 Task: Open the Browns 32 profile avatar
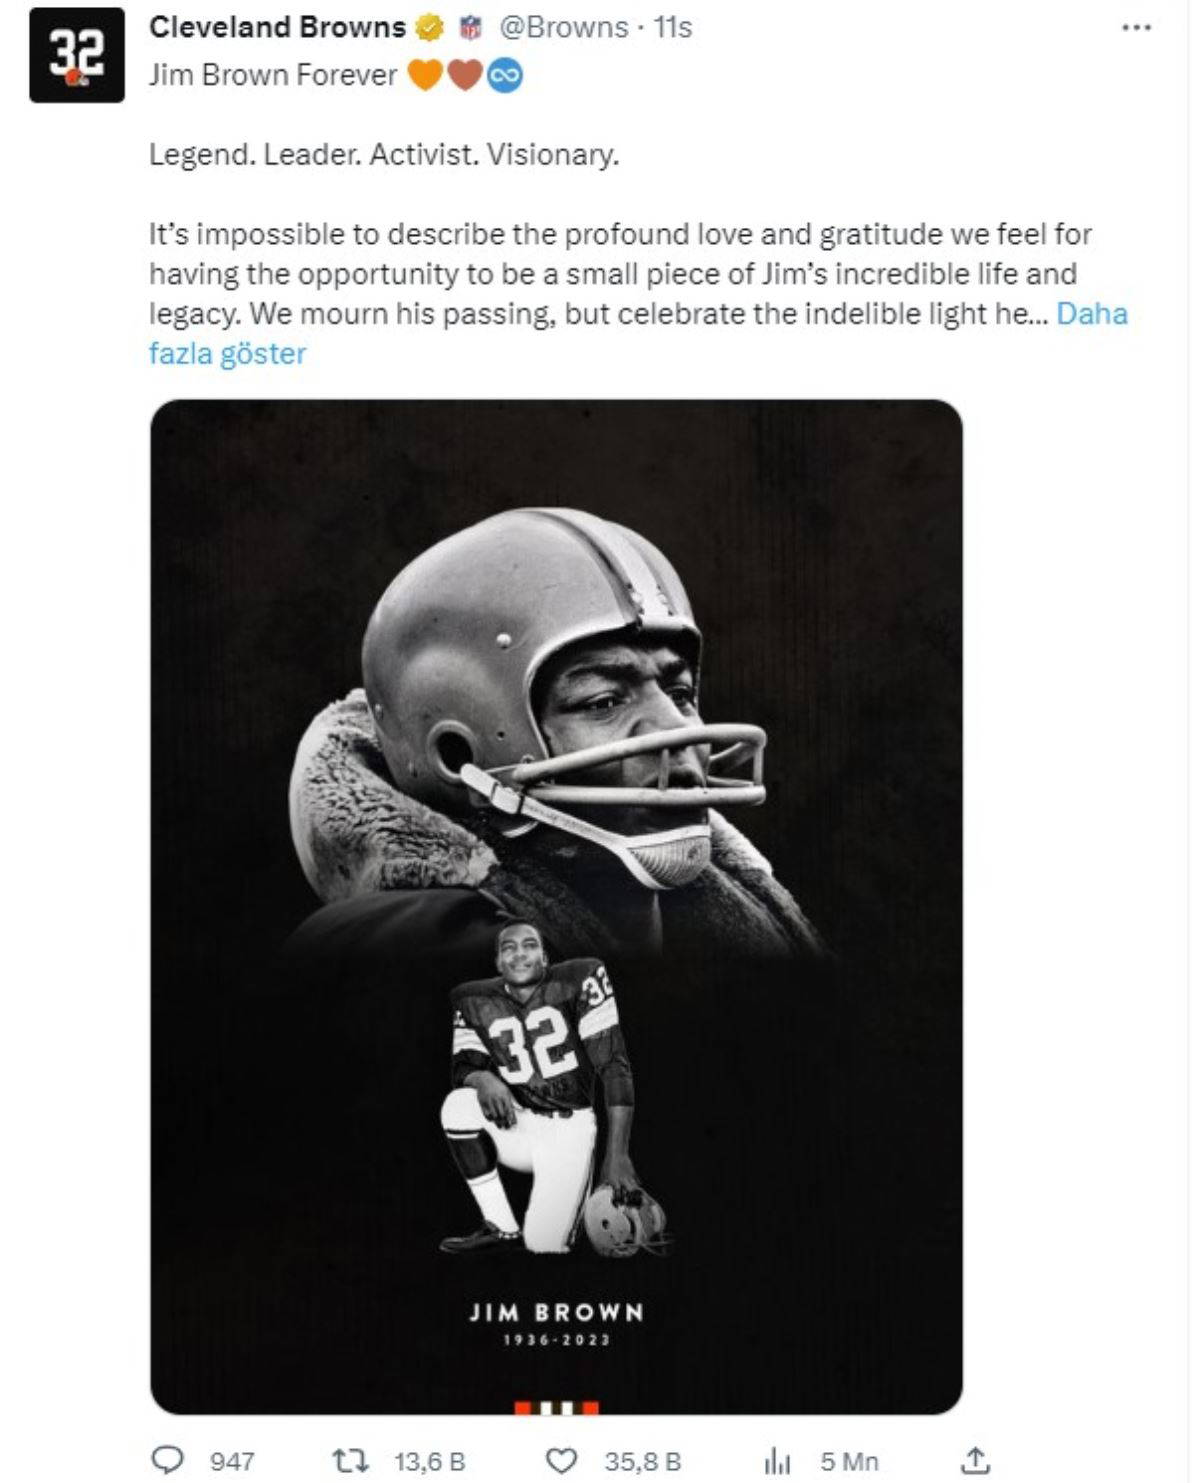point(77,55)
